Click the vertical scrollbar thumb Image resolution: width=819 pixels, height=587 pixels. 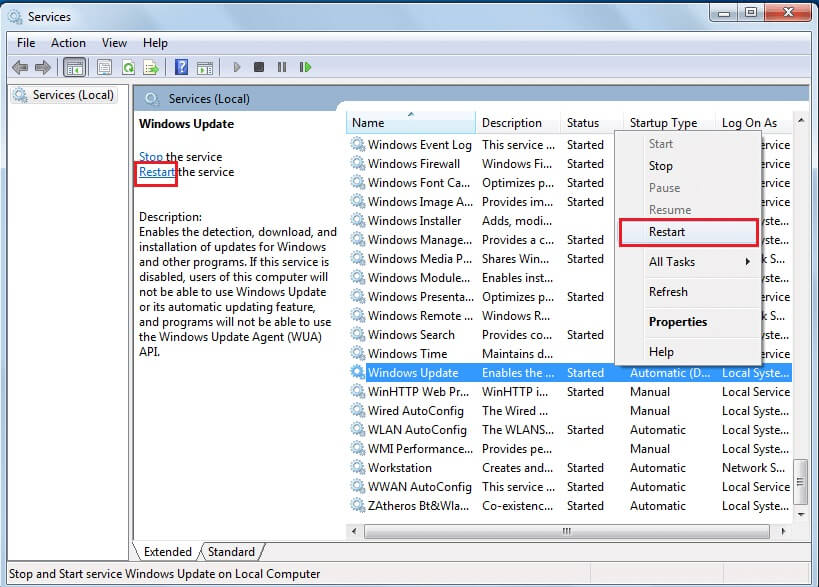[x=801, y=482]
